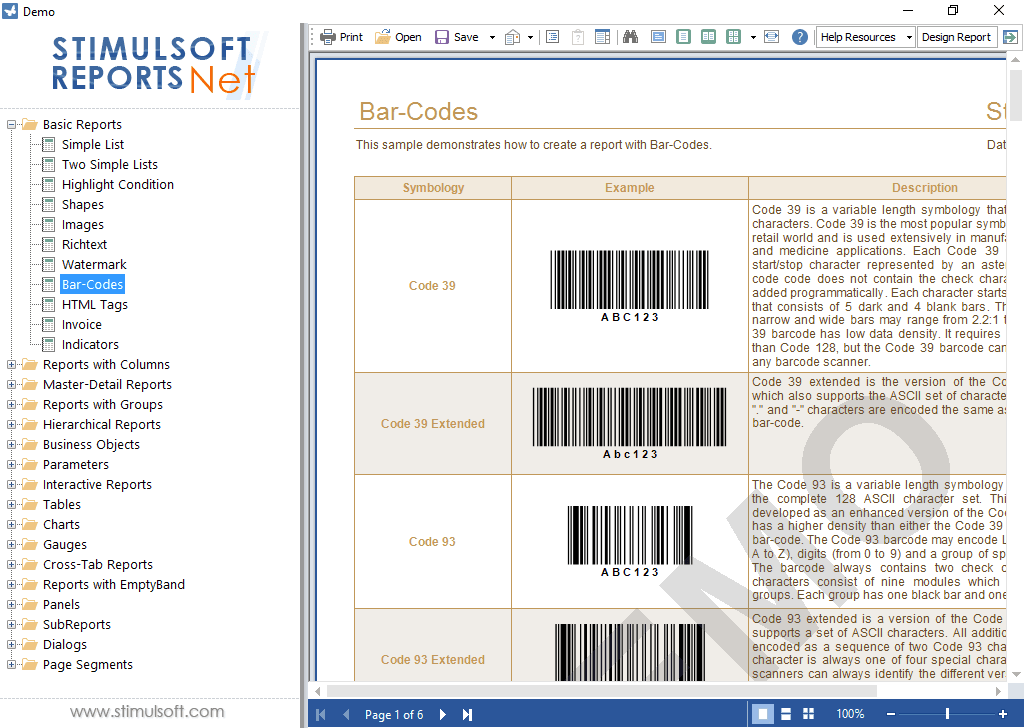
Task: Click the grayed Parameters clipboard icon
Action: pos(578,37)
